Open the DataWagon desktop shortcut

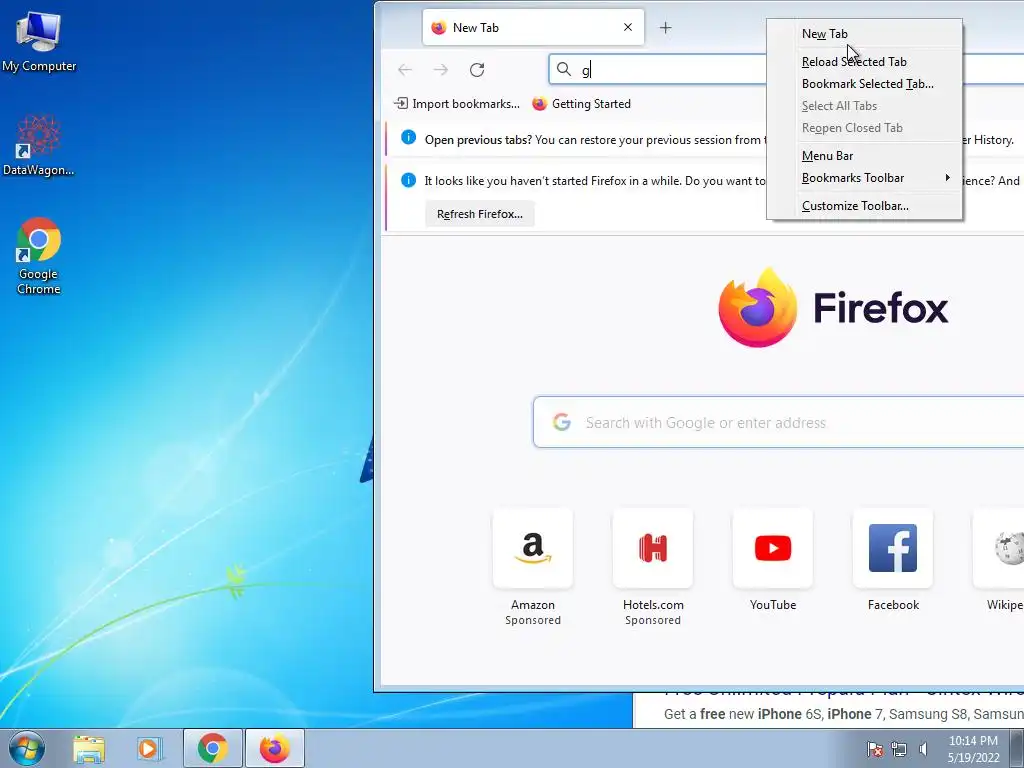click(x=39, y=145)
